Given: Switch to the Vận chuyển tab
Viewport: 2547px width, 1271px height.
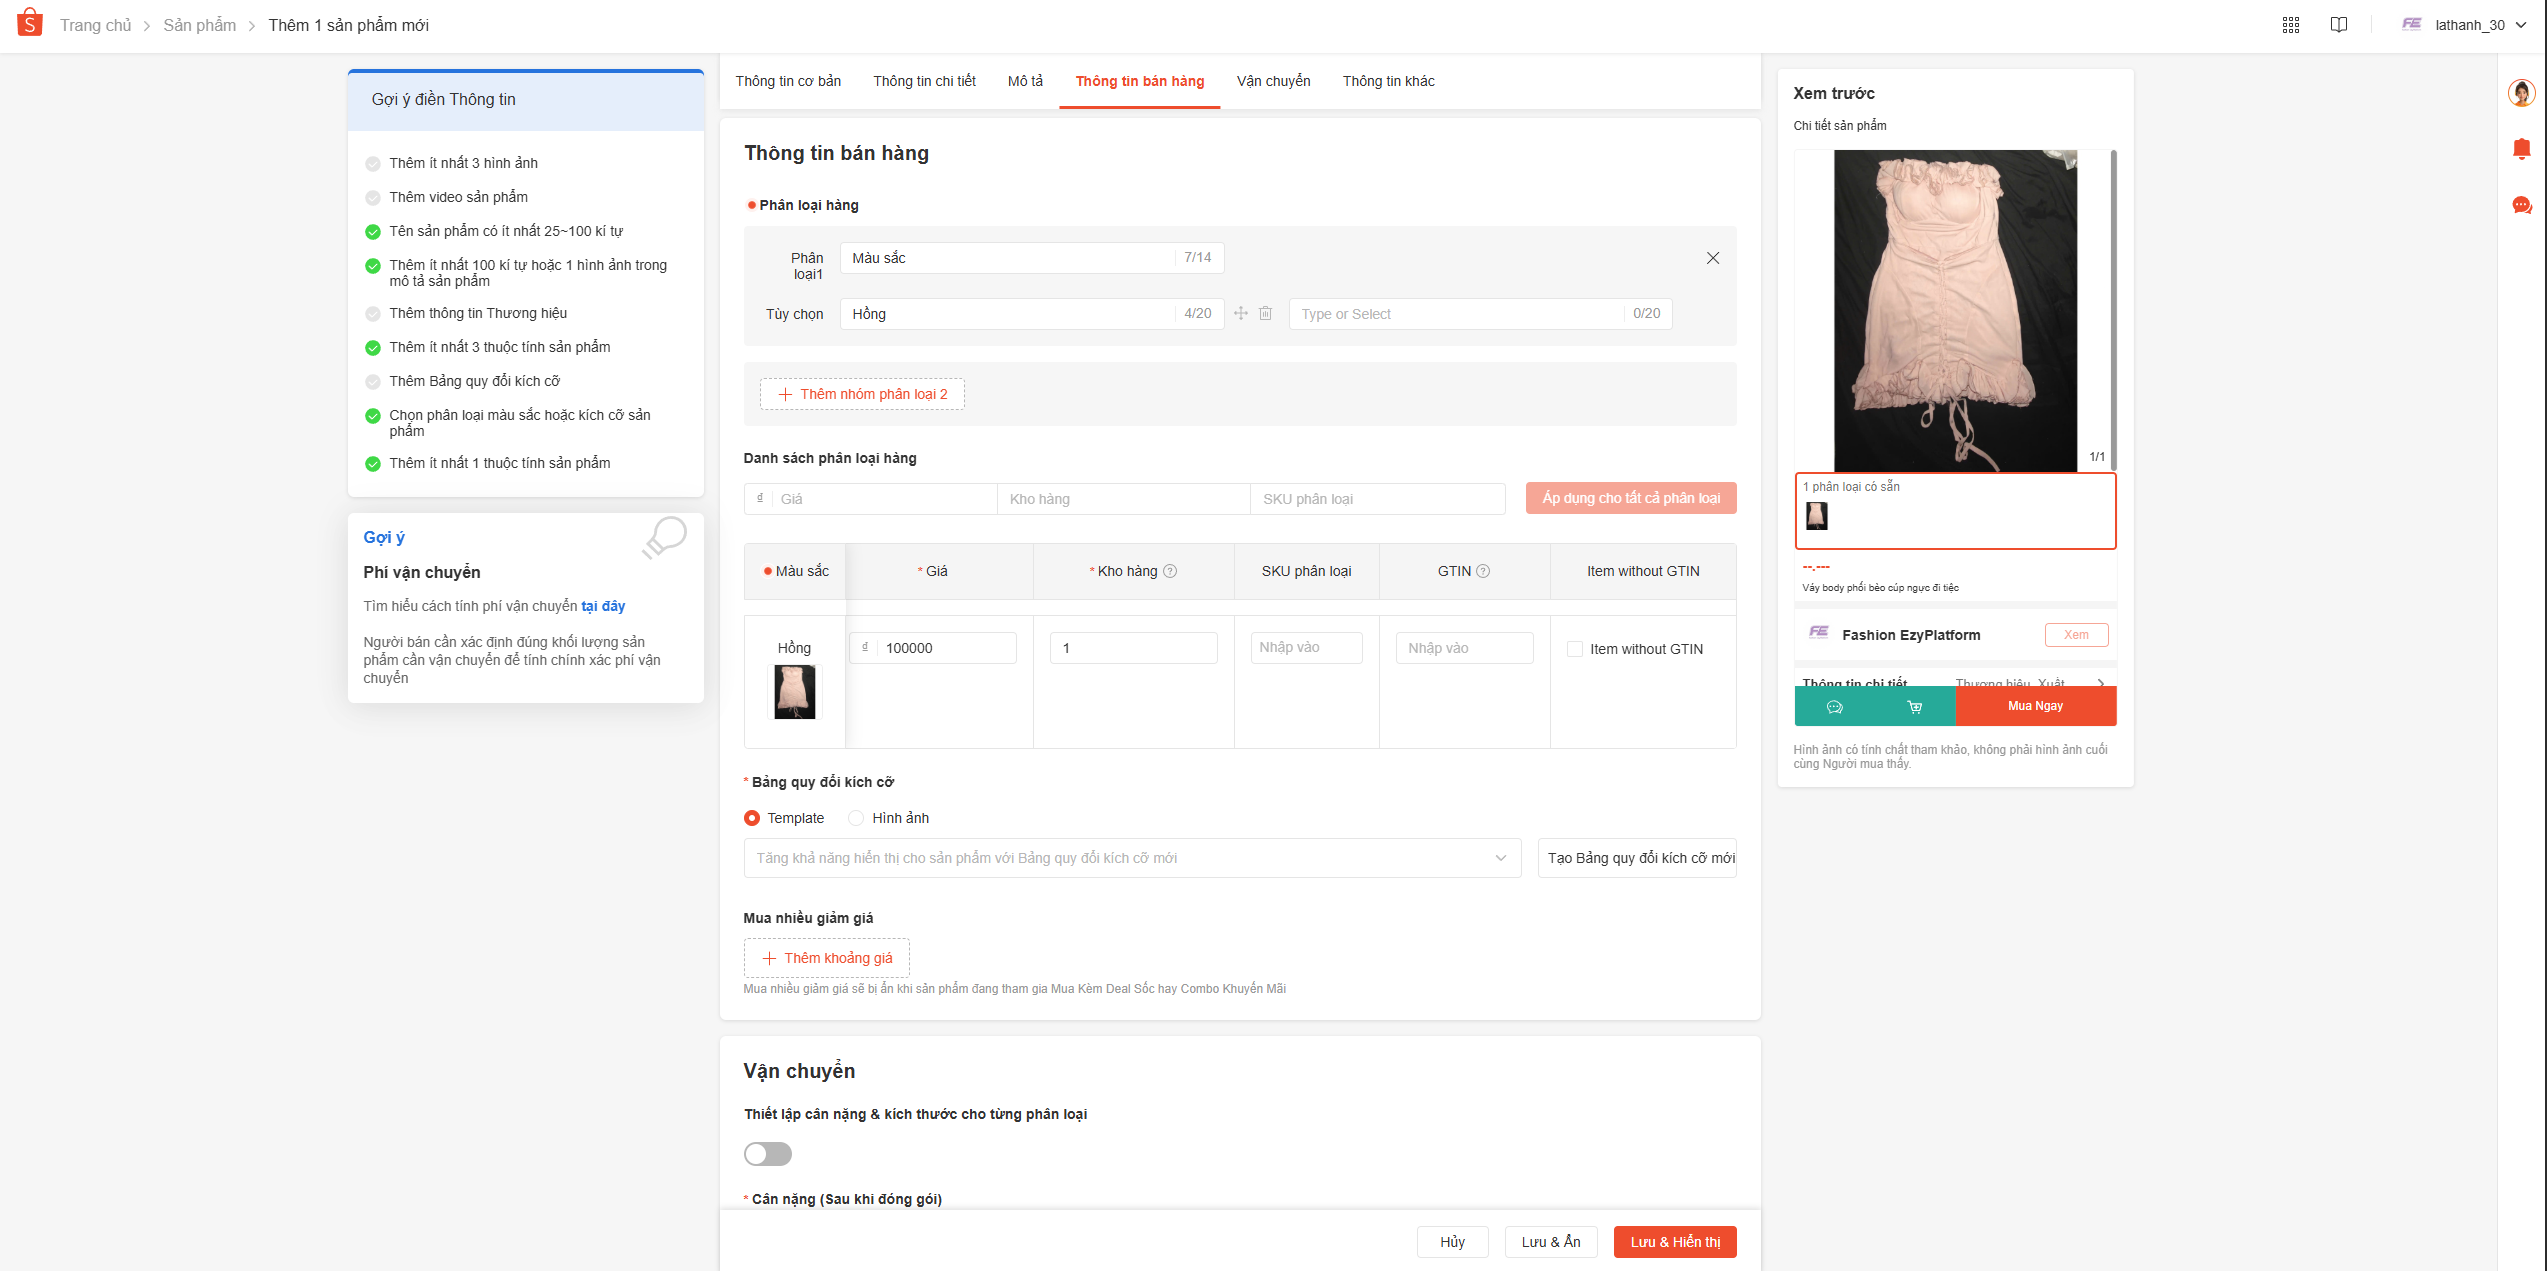Looking at the screenshot, I should tap(1273, 81).
